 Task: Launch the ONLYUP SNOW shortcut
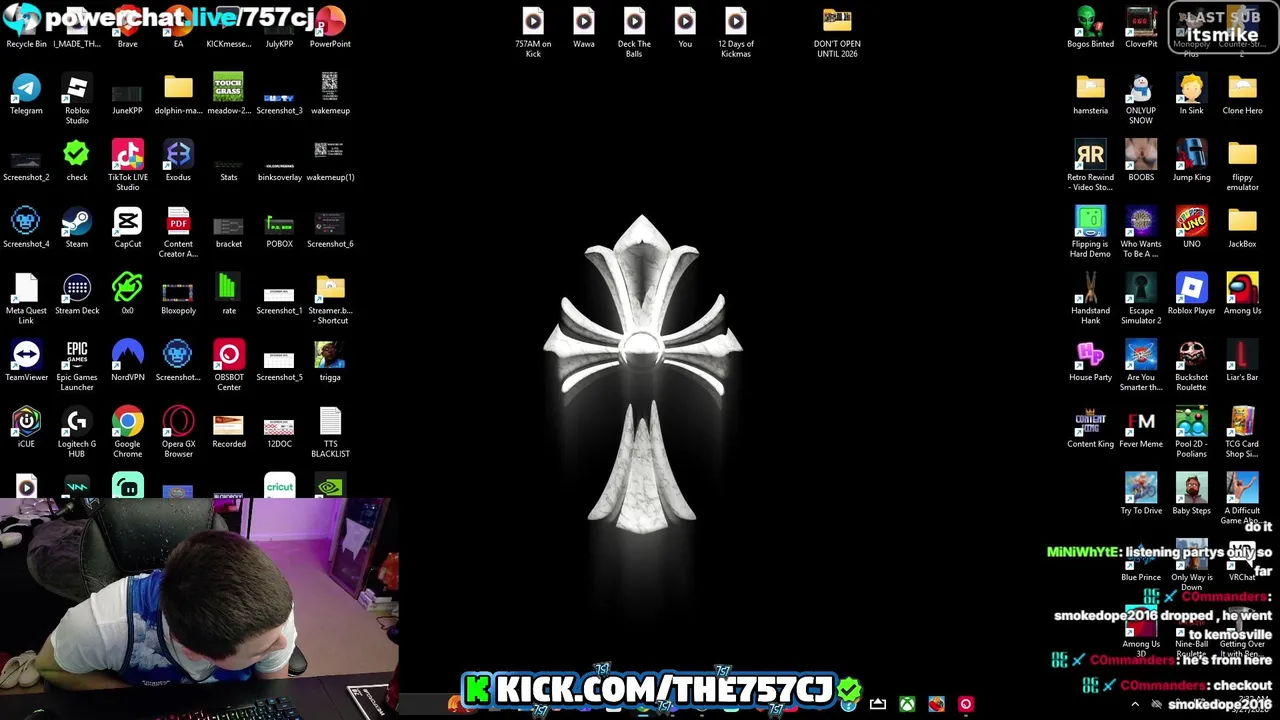1141,99
